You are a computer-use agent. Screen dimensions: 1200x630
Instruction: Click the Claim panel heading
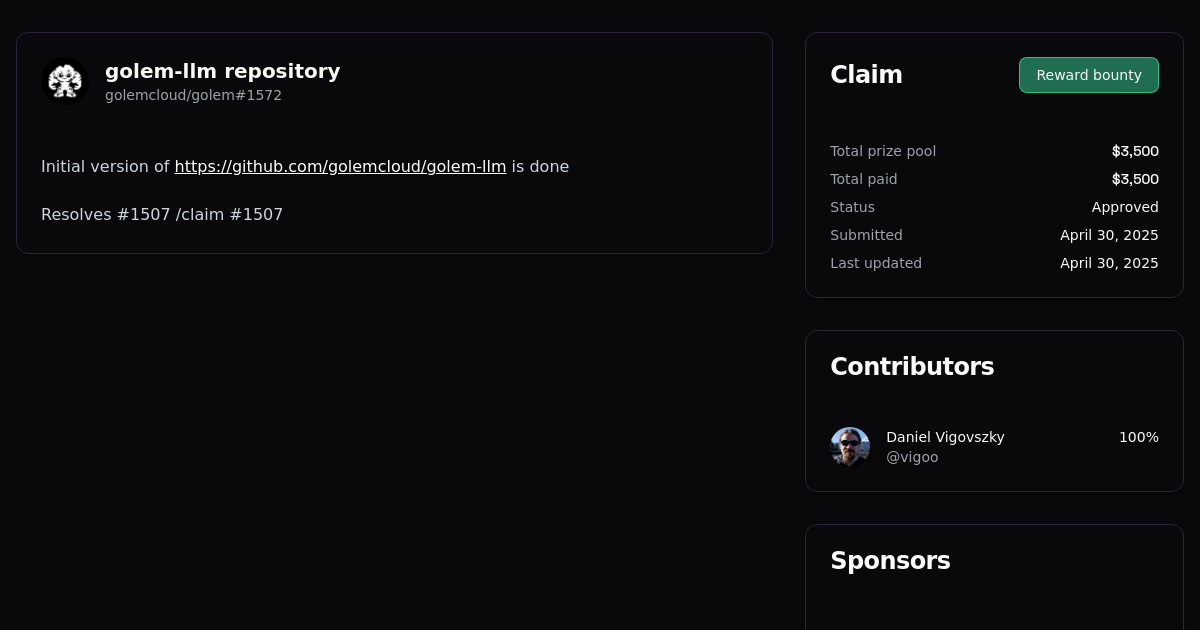[866, 74]
